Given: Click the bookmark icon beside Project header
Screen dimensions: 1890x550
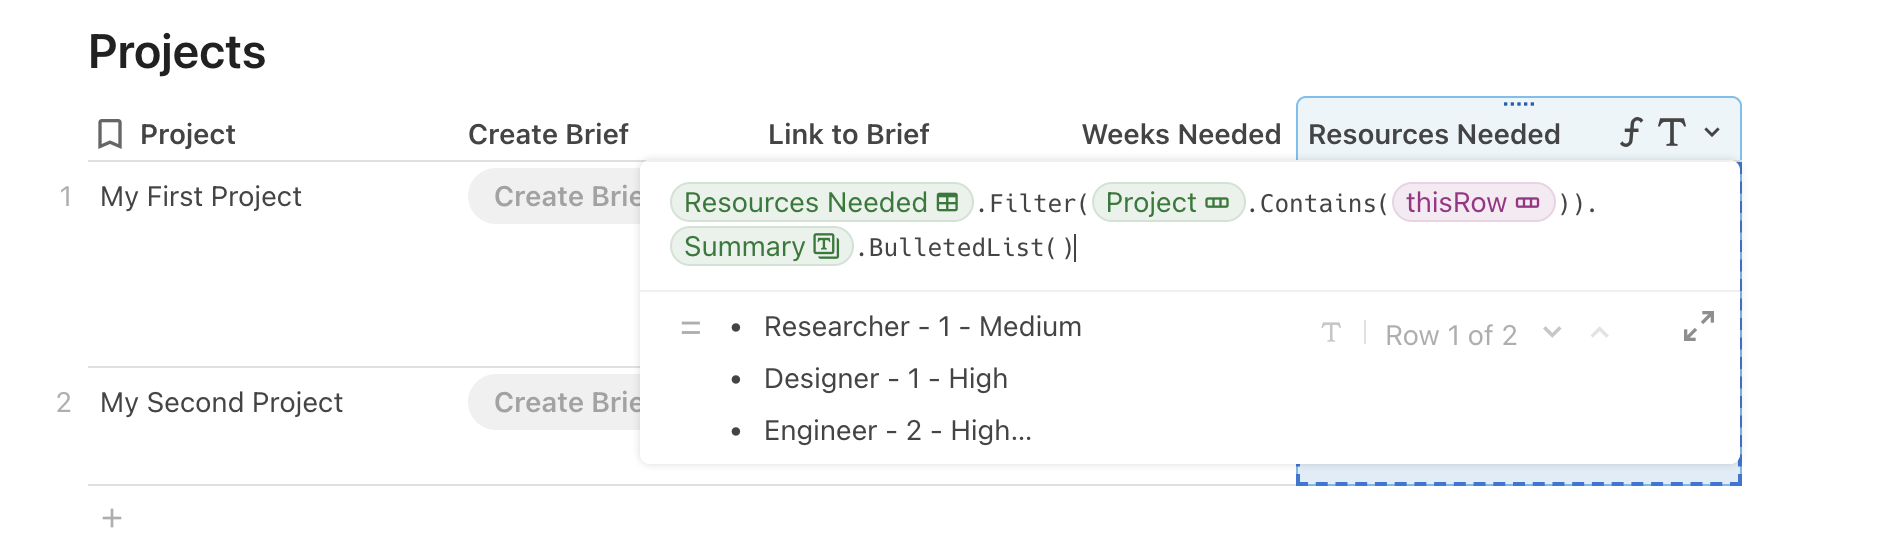Looking at the screenshot, I should click(110, 134).
